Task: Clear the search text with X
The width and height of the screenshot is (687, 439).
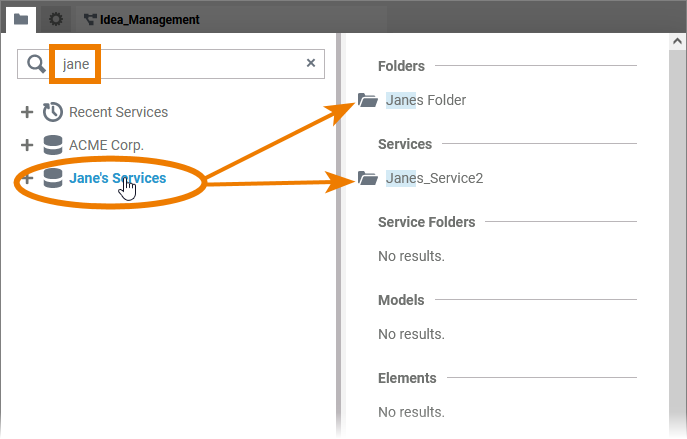Action: point(310,63)
